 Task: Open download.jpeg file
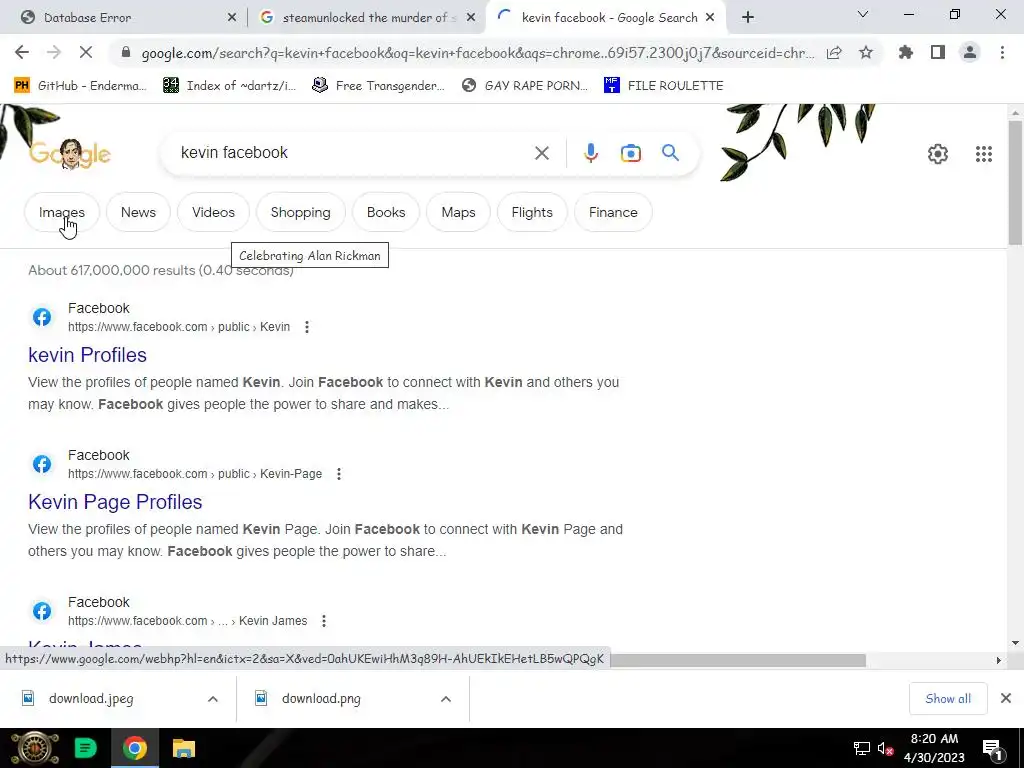point(91,699)
